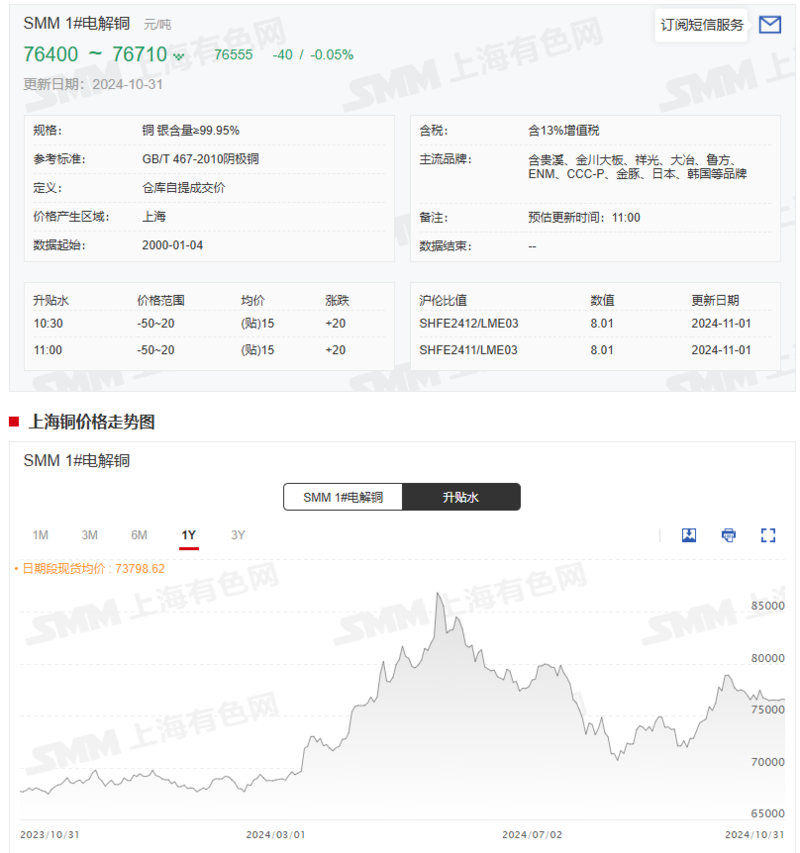
Task: Expand the chart to fullscreen
Action: 767,535
